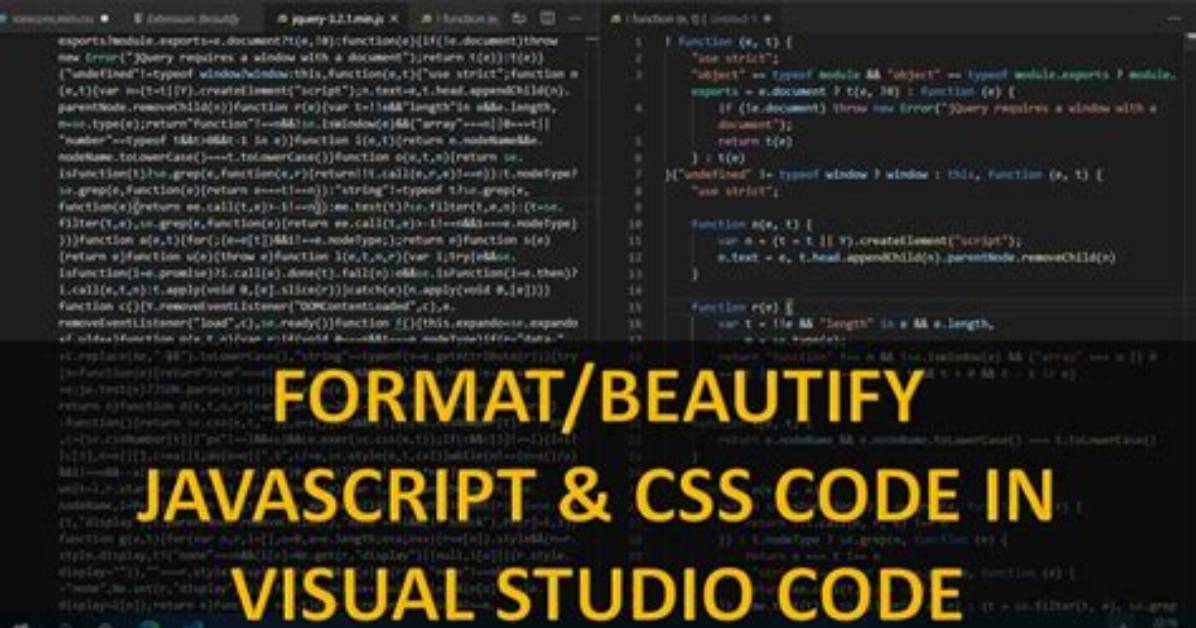Image resolution: width=1196 pixels, height=628 pixels.
Task: Click 'function c(){Y.removeEventListener' line in left editor
Action: pos(258,306)
